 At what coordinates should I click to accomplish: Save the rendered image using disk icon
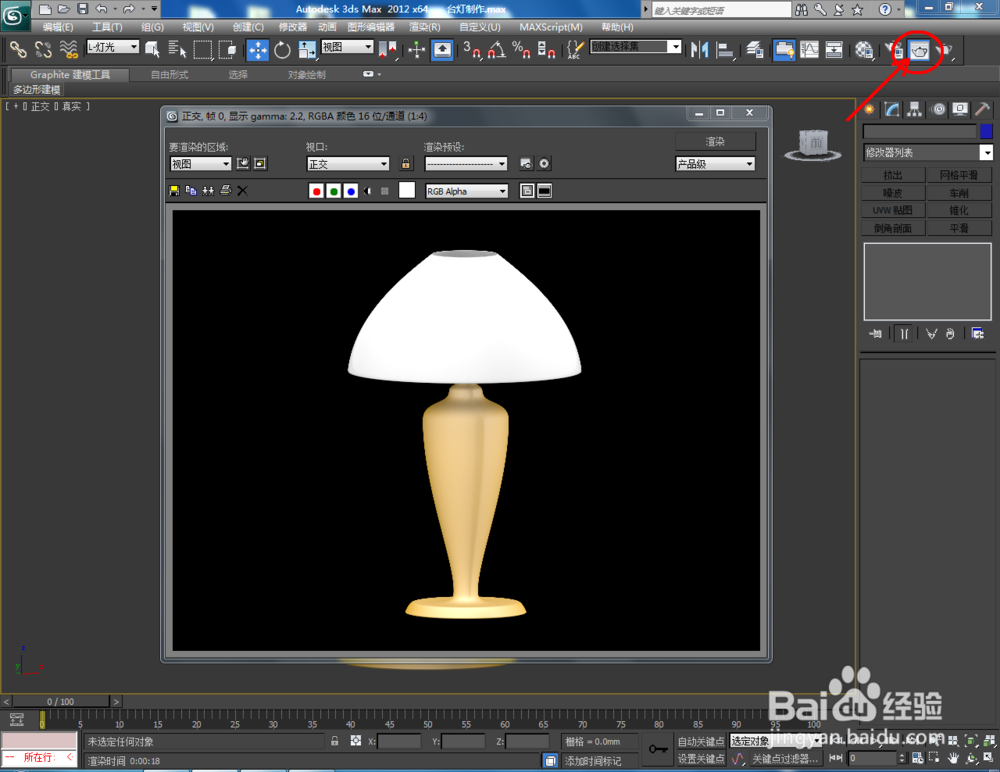[x=174, y=190]
